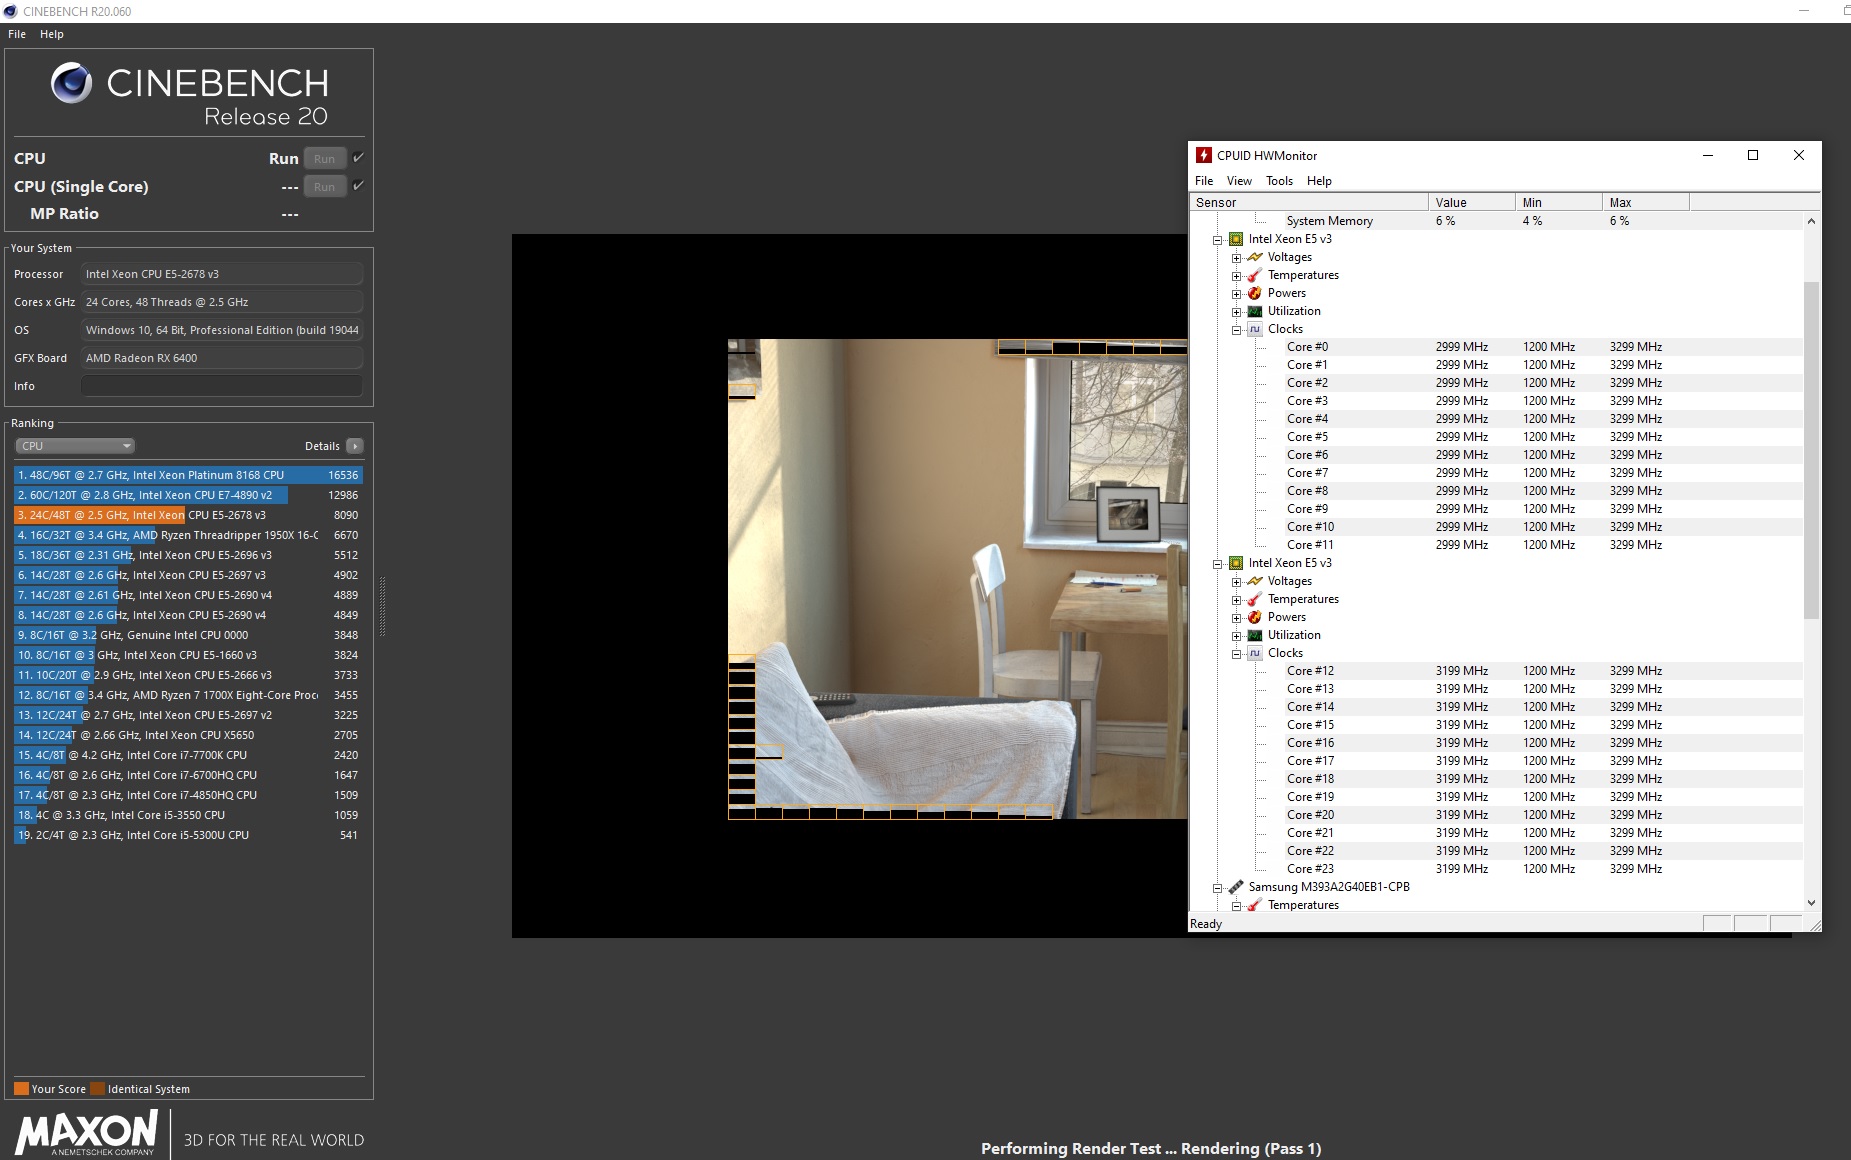Click the Processor field showing Xeon E5-2678 v3

[221, 274]
